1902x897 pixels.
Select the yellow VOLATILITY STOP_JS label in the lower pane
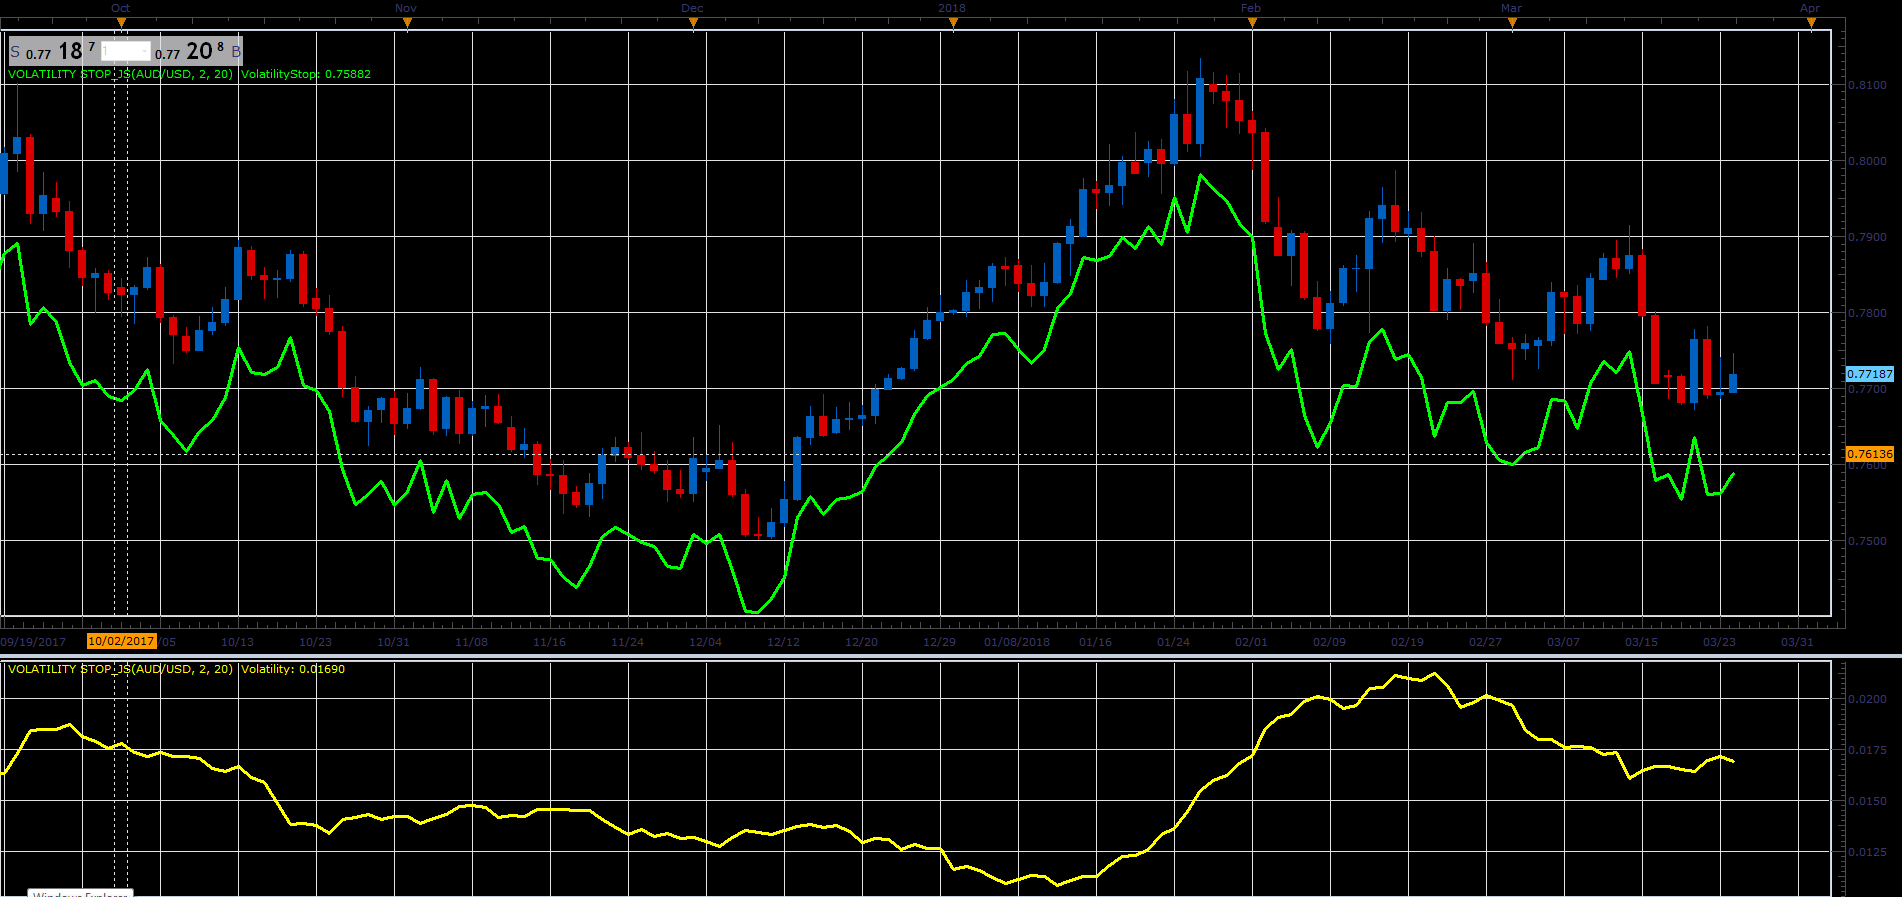(x=120, y=669)
